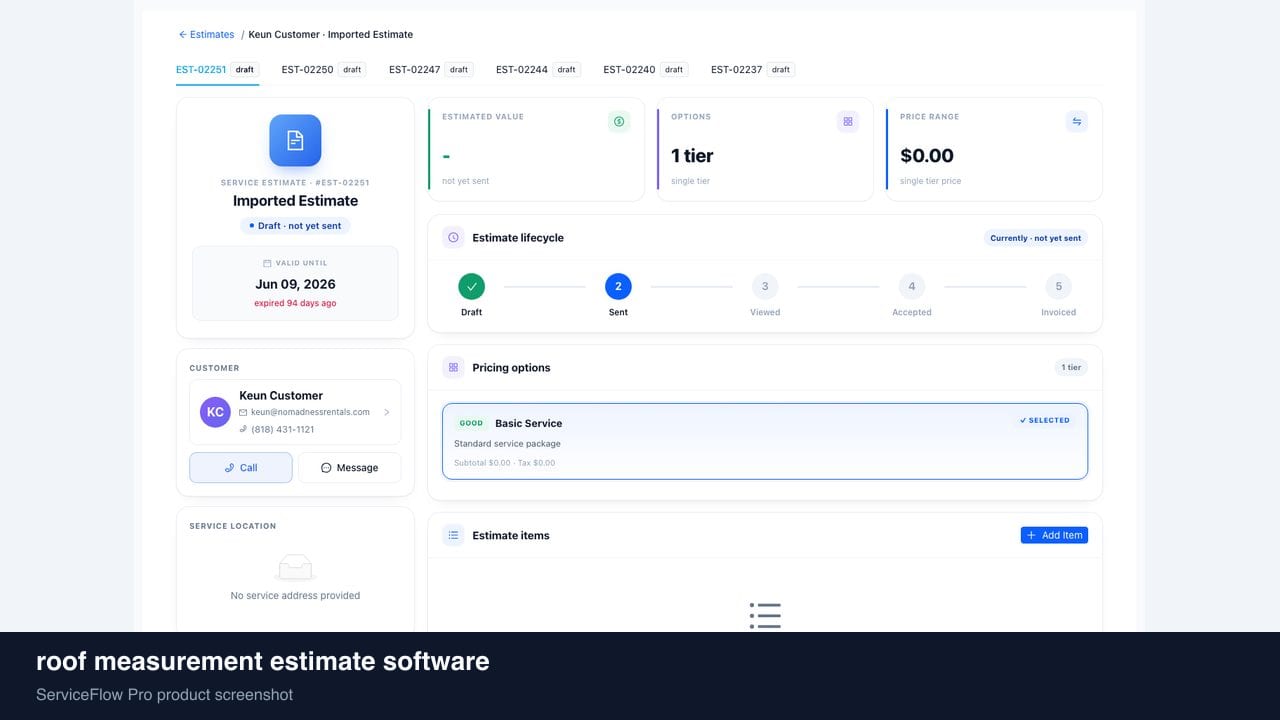Click the Jun 09, 2026 valid until date
Screen dimensions: 1280x720
click(295, 284)
